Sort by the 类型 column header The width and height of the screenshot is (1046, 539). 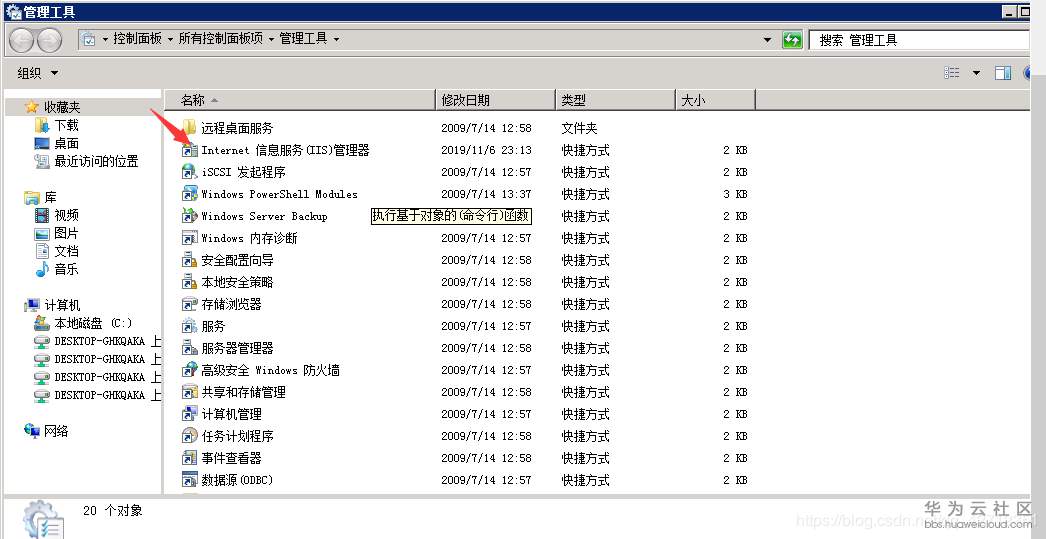coord(615,100)
